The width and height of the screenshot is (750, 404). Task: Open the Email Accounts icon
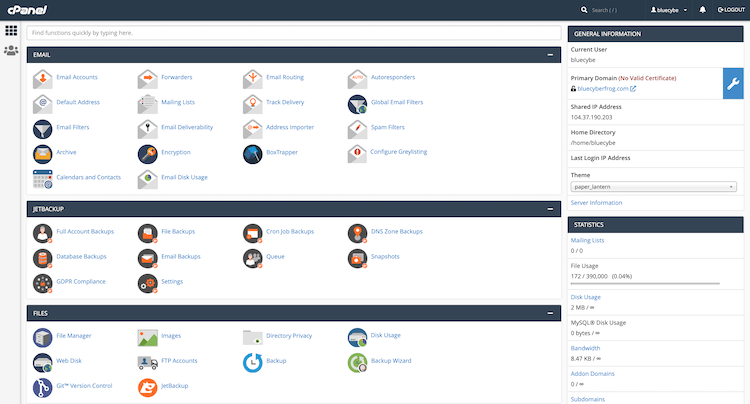(43, 79)
